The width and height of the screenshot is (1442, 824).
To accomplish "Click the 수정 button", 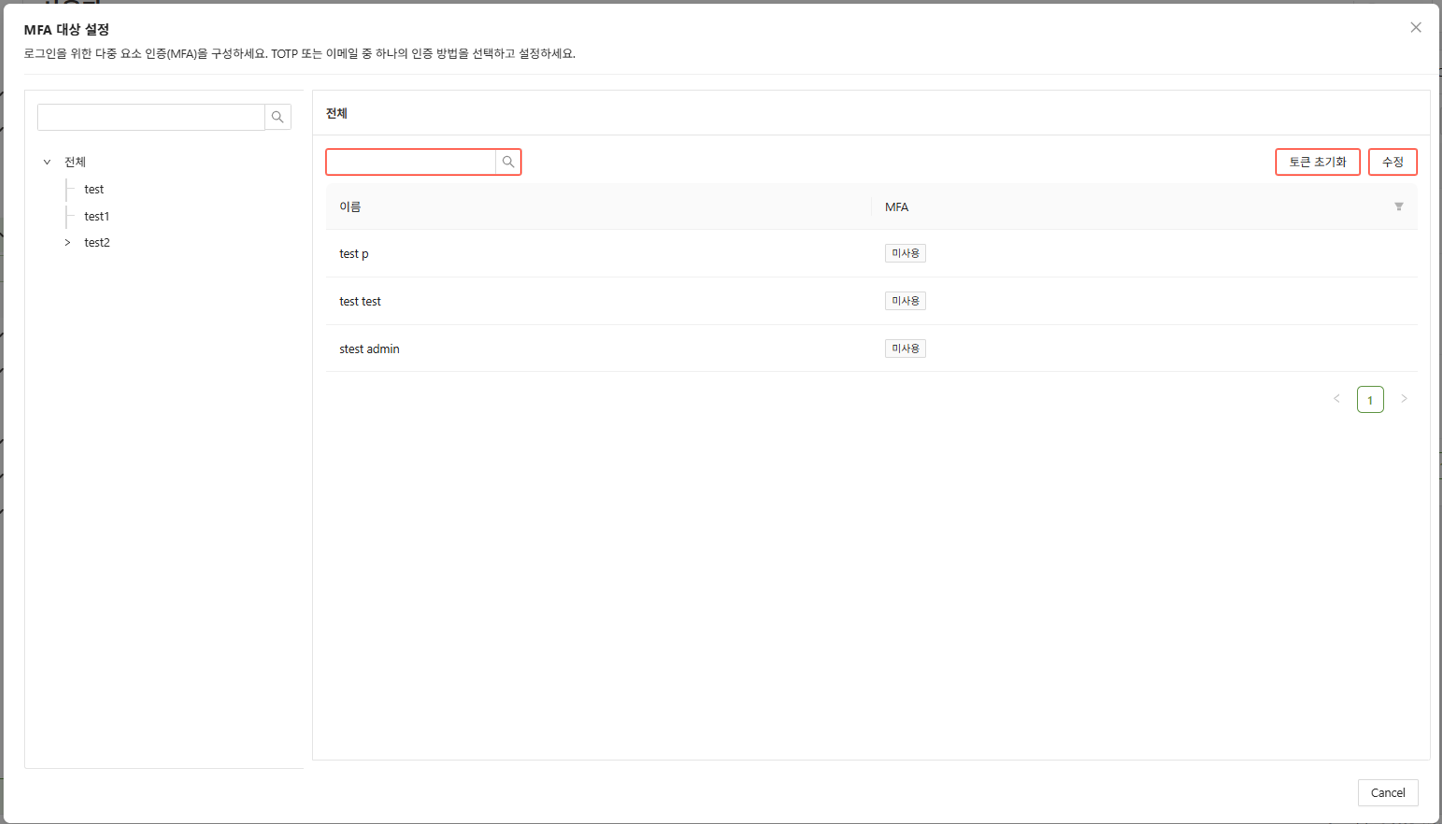I will tap(1392, 162).
